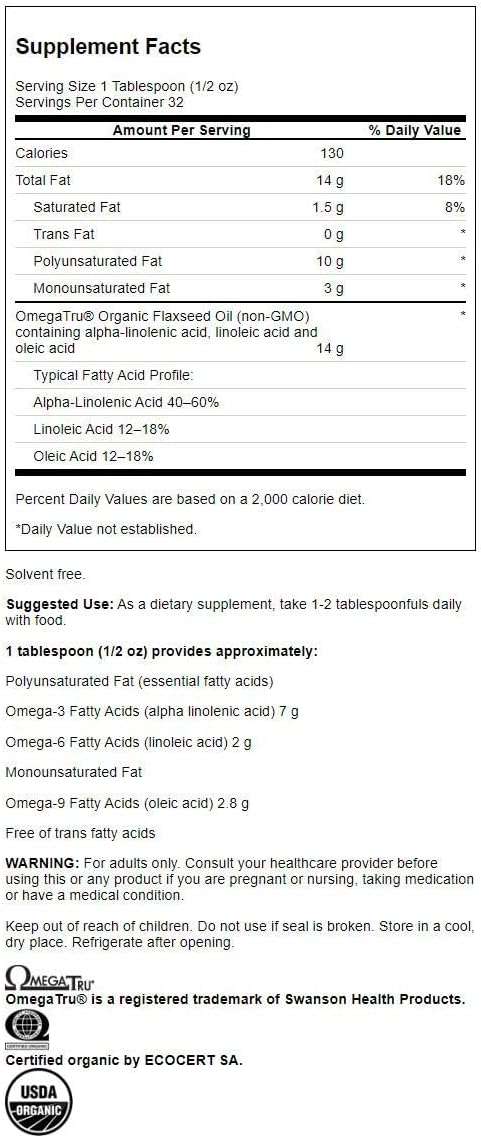Click the Alpha-Linolenic Acid 40–60% line
Image resolution: width=481 pixels, height=1138 pixels.
tap(126, 402)
